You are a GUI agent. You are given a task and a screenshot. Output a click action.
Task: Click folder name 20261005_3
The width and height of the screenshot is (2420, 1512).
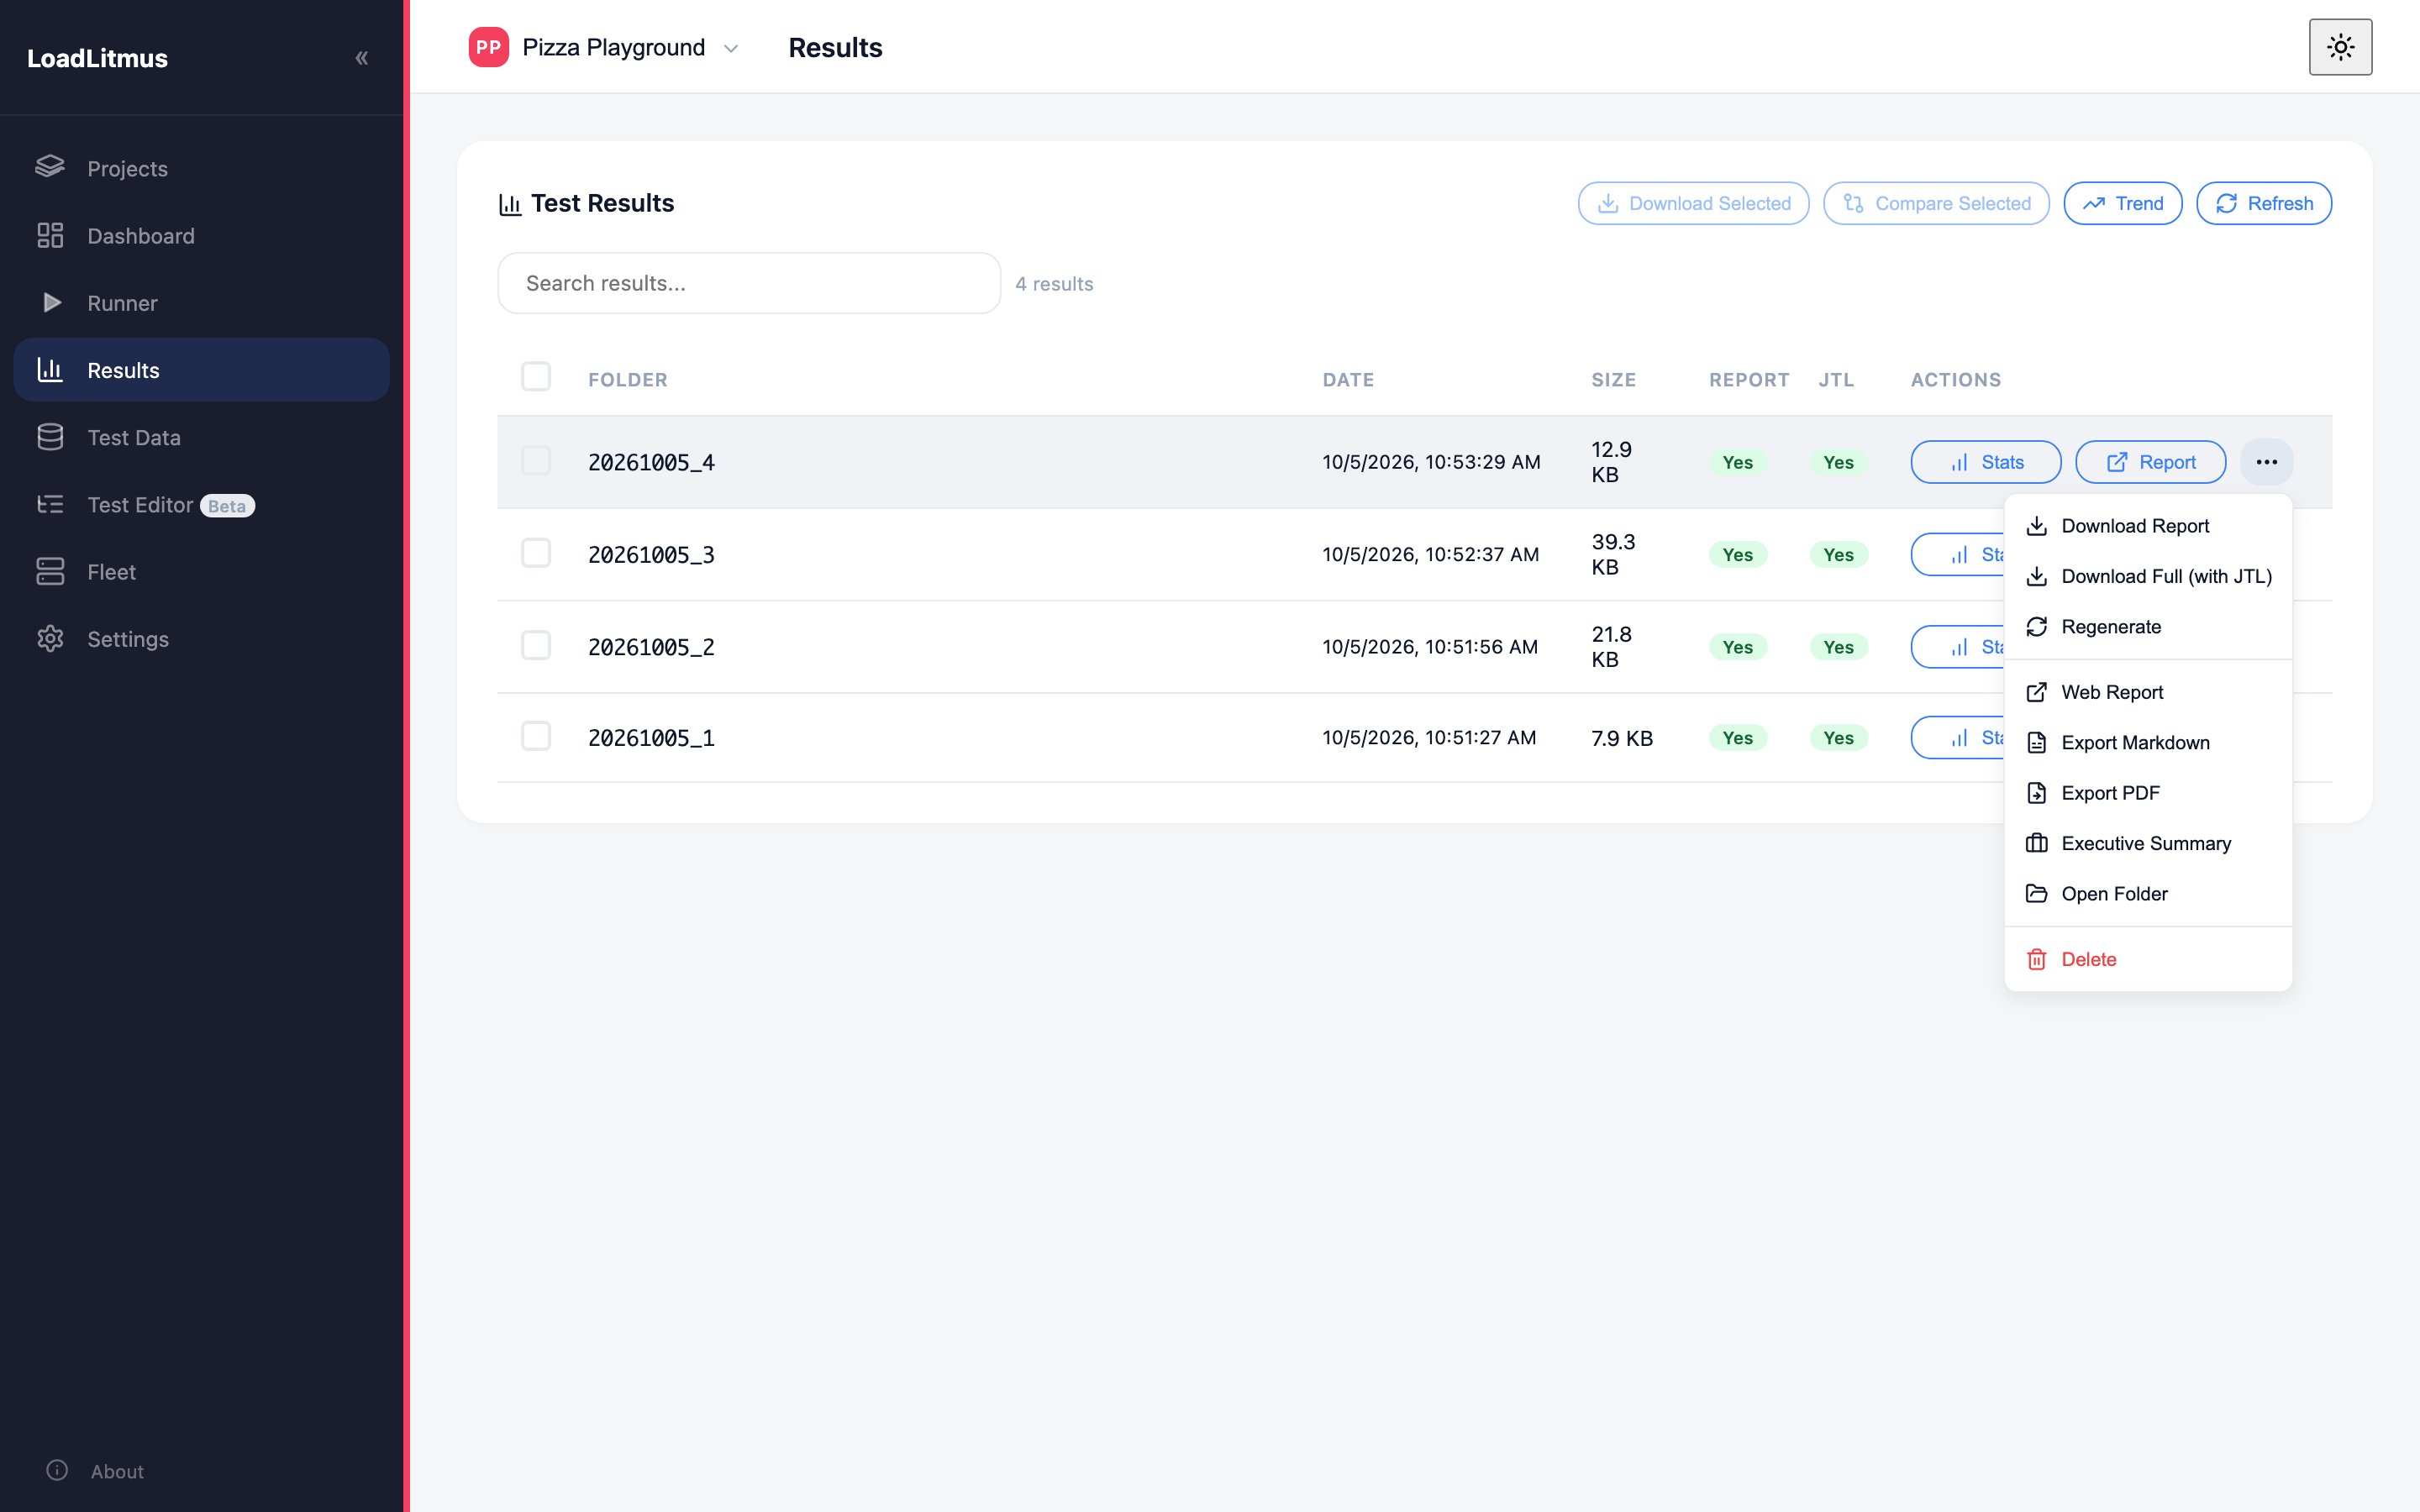click(x=651, y=555)
